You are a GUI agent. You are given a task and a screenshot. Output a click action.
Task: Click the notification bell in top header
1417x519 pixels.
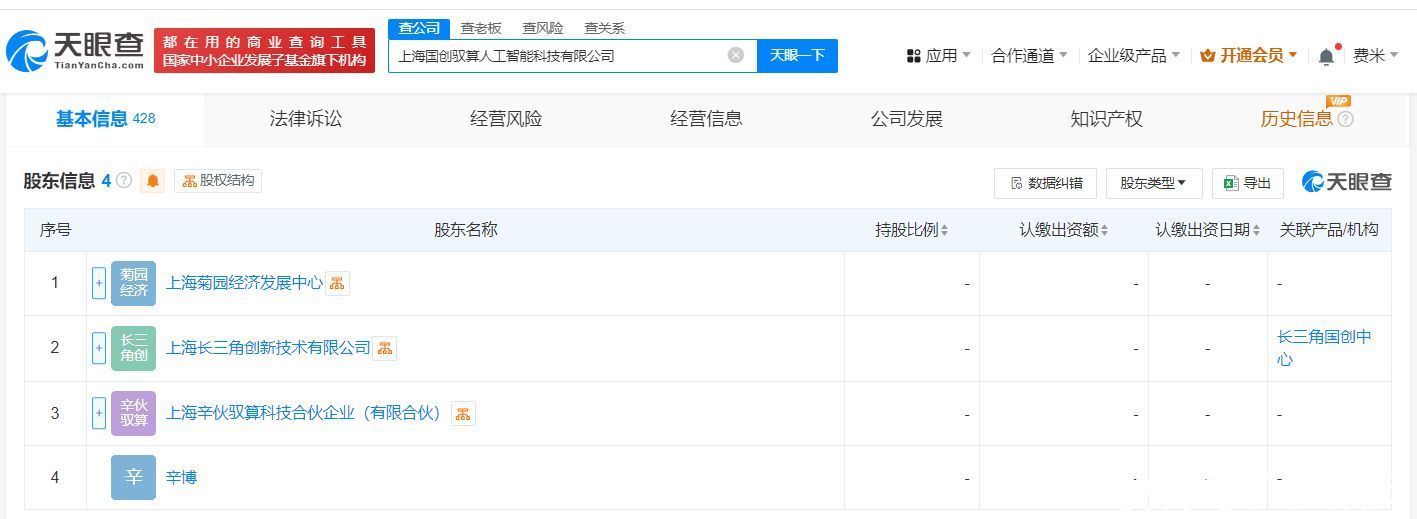tap(1326, 56)
